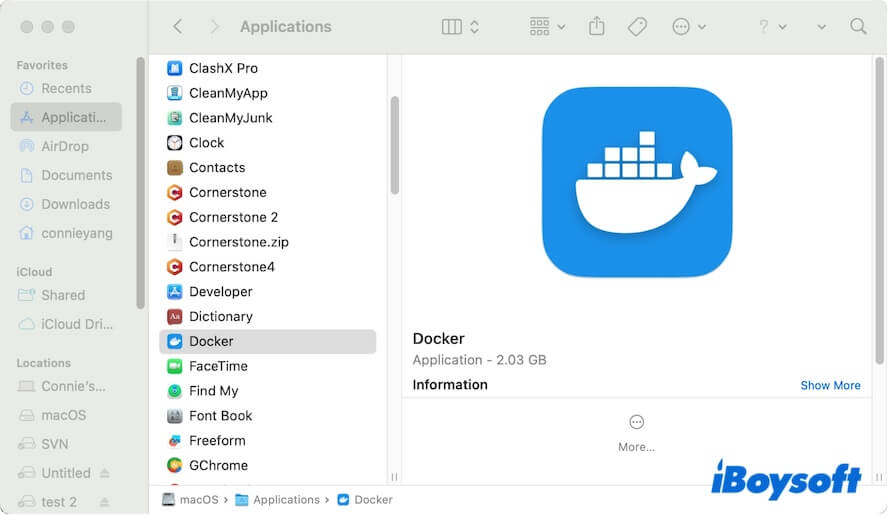Select the Developer app icon
Viewport: 888px width, 515px height.
tap(174, 292)
